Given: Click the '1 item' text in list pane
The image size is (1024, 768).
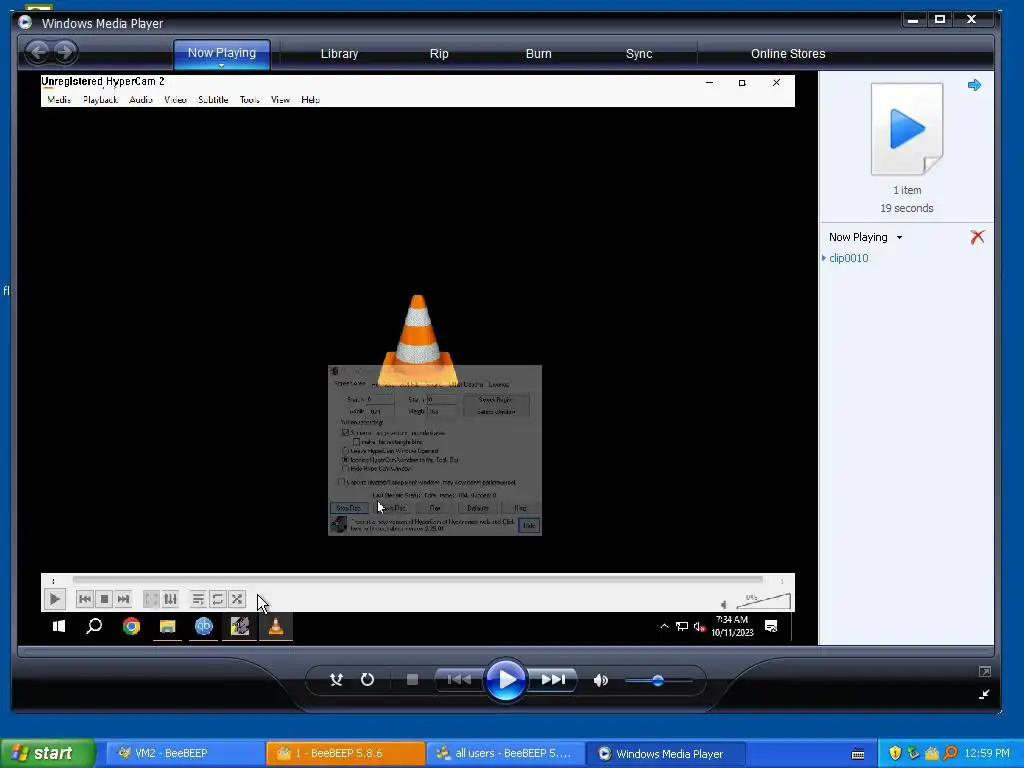Looking at the screenshot, I should point(907,190).
